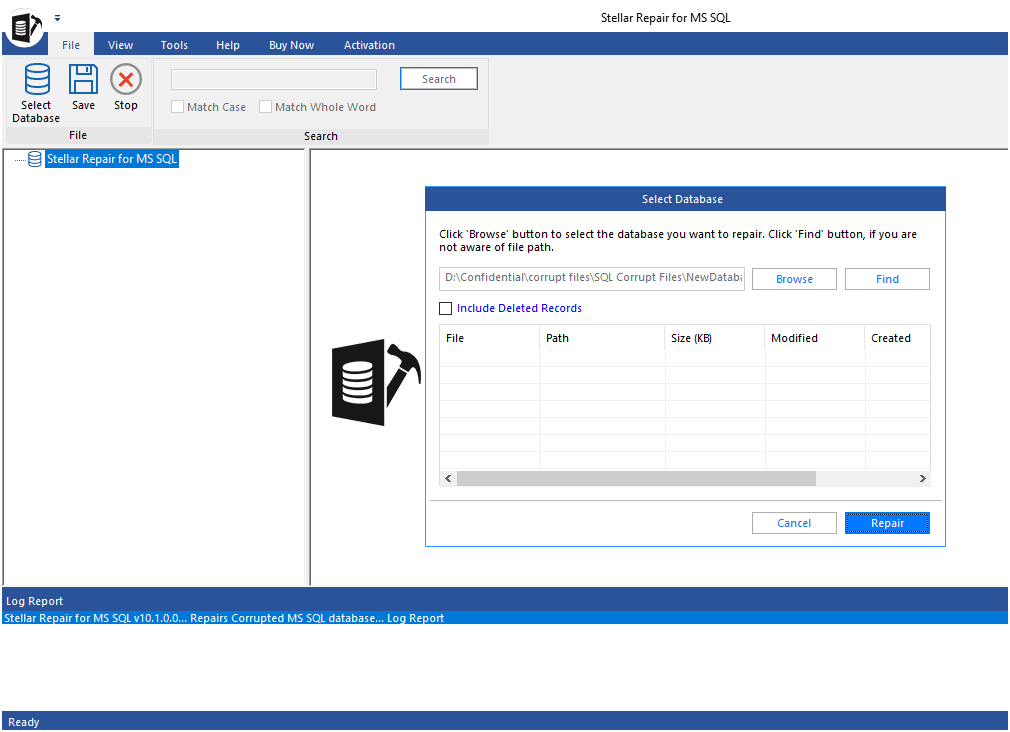
Task: Click the Search button in ribbon
Action: click(x=439, y=79)
